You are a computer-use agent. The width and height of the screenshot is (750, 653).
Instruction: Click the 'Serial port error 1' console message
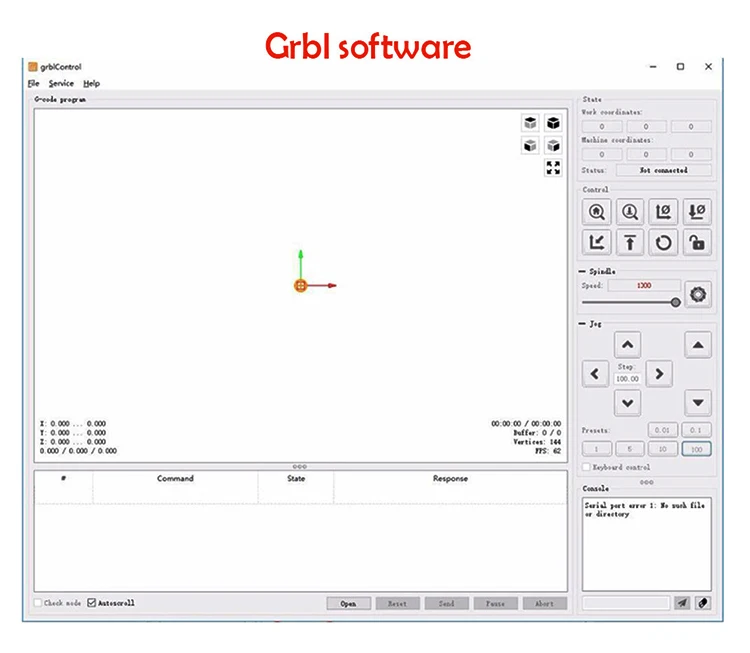point(644,509)
